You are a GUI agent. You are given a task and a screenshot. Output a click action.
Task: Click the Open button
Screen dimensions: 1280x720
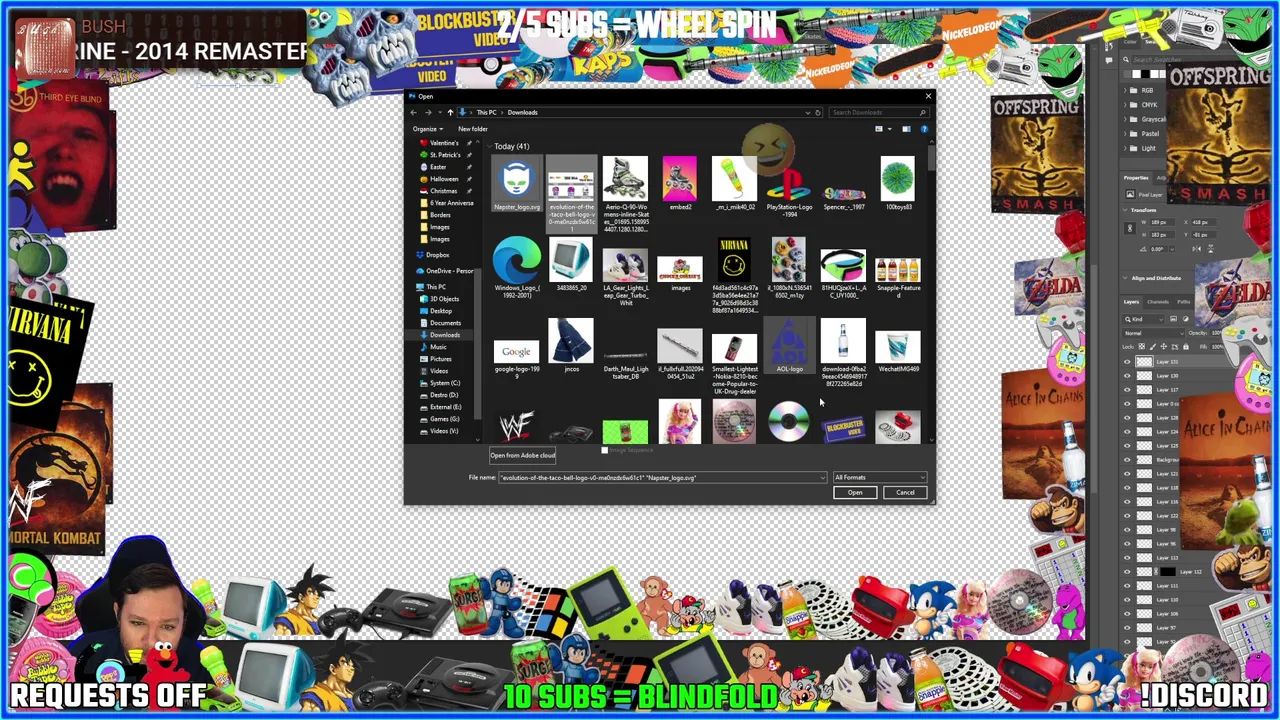click(855, 492)
